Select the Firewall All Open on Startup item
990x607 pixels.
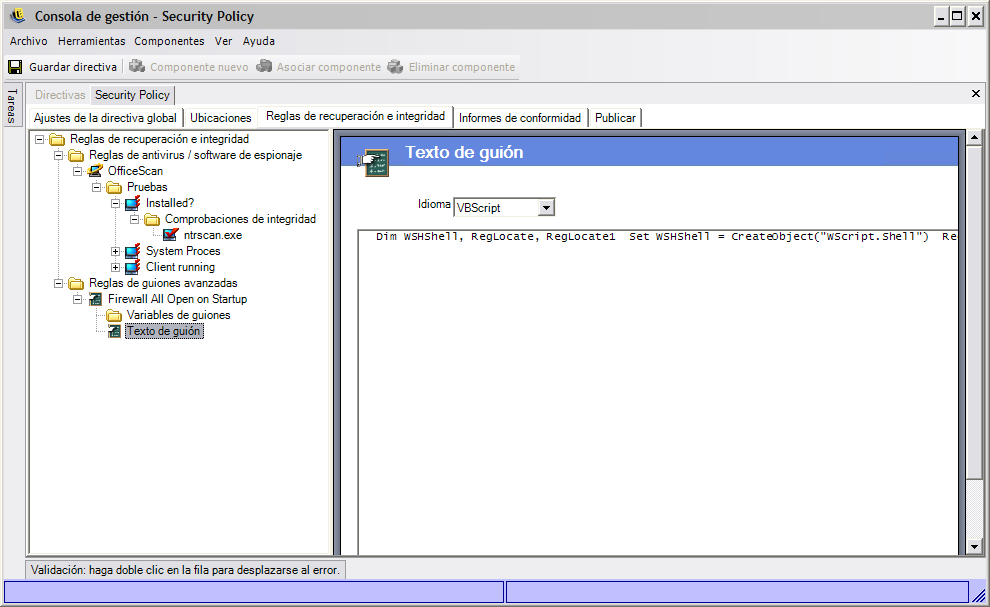tap(177, 299)
